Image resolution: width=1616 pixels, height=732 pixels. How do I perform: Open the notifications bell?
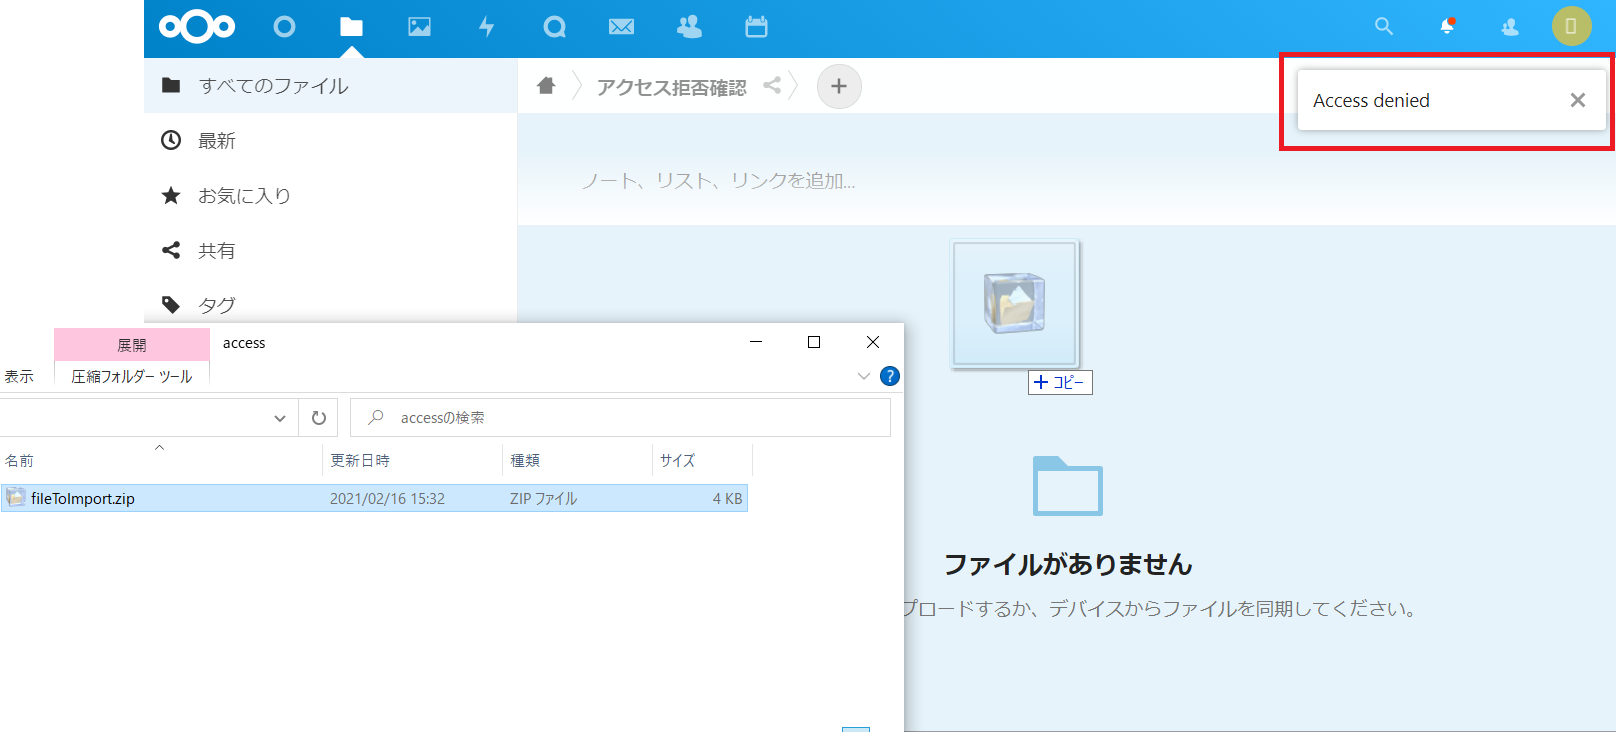[x=1447, y=26]
